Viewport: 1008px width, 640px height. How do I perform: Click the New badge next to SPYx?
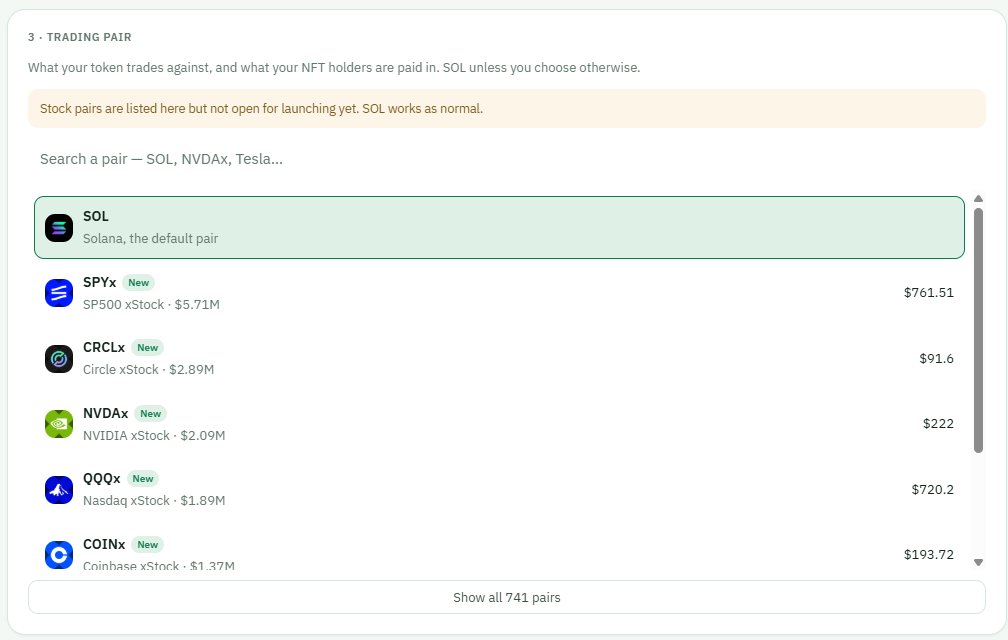point(138,283)
